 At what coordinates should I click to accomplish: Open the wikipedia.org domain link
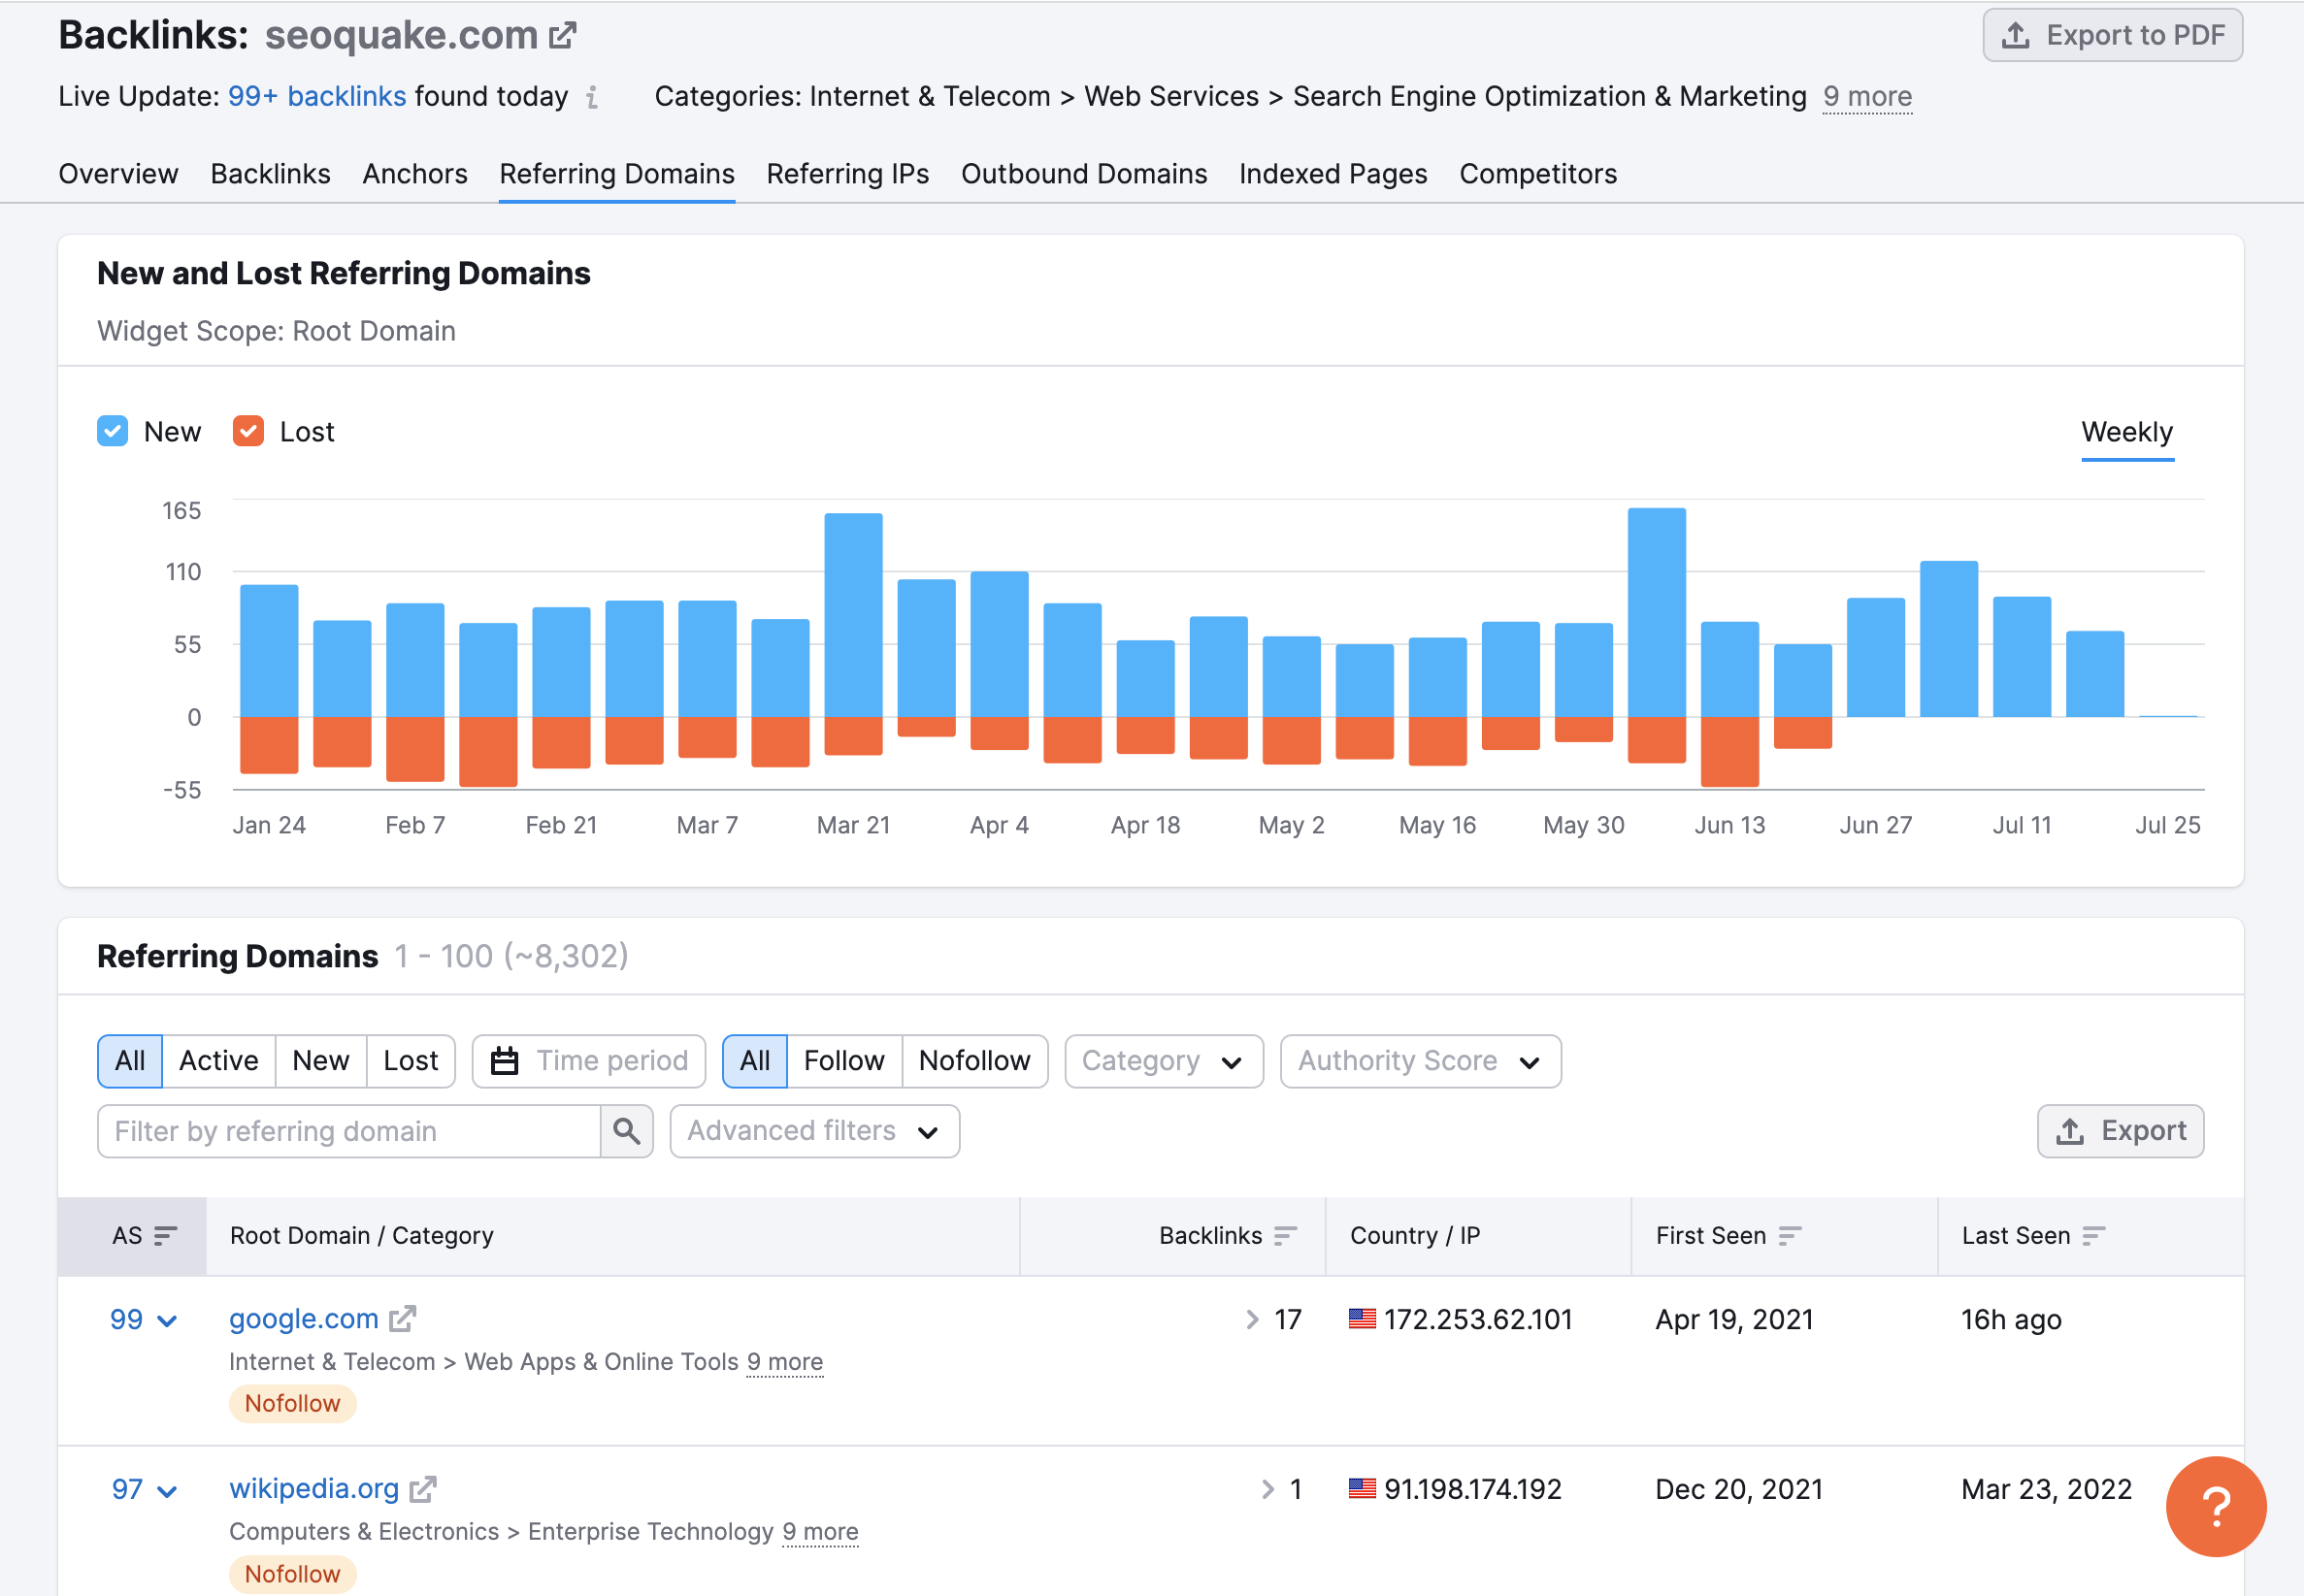(314, 1490)
